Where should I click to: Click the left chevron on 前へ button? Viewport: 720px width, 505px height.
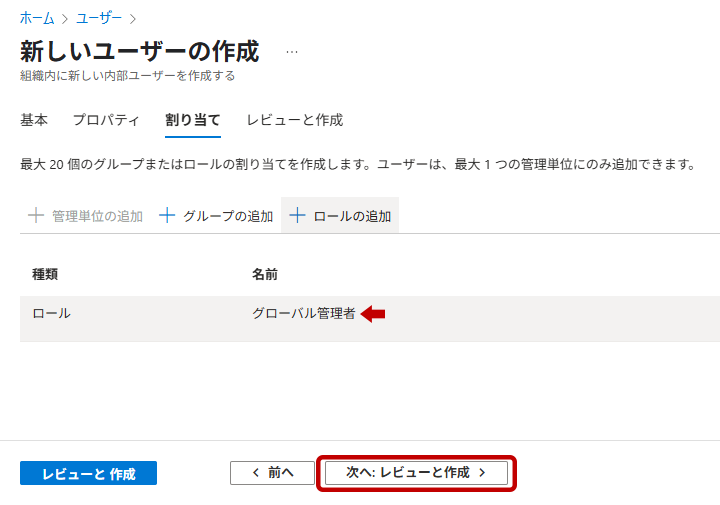[255, 473]
